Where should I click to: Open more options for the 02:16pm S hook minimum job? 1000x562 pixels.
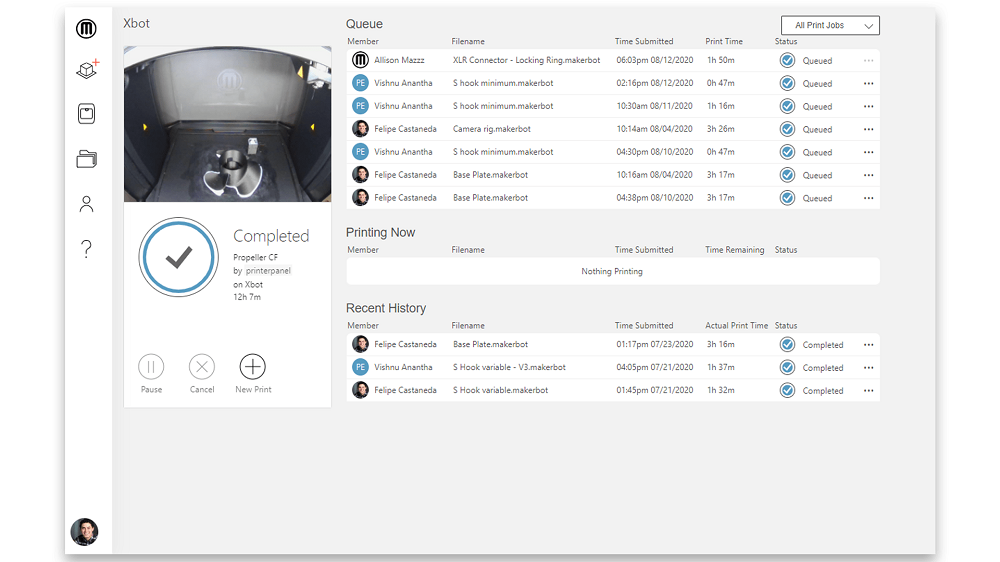click(869, 84)
